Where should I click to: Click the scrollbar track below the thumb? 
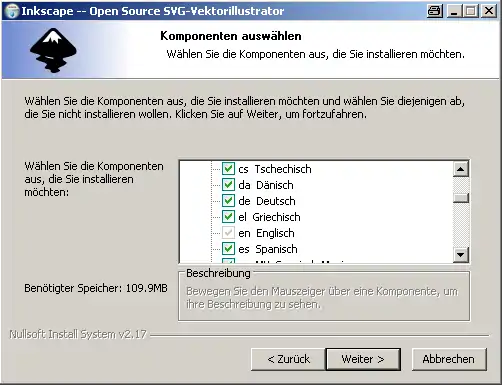click(461, 225)
